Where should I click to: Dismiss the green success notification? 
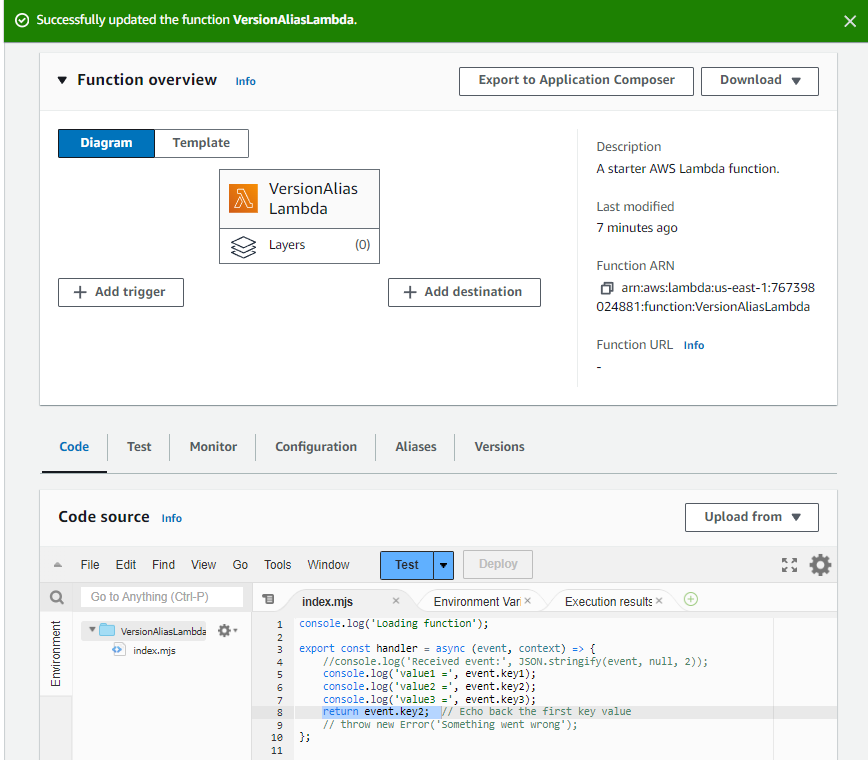pos(849,19)
